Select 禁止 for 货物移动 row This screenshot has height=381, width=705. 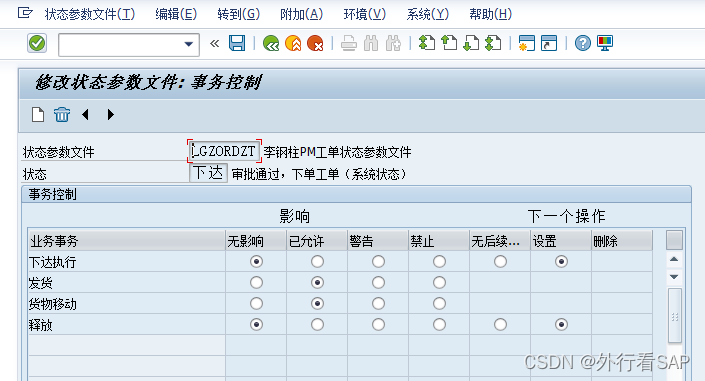[439, 304]
